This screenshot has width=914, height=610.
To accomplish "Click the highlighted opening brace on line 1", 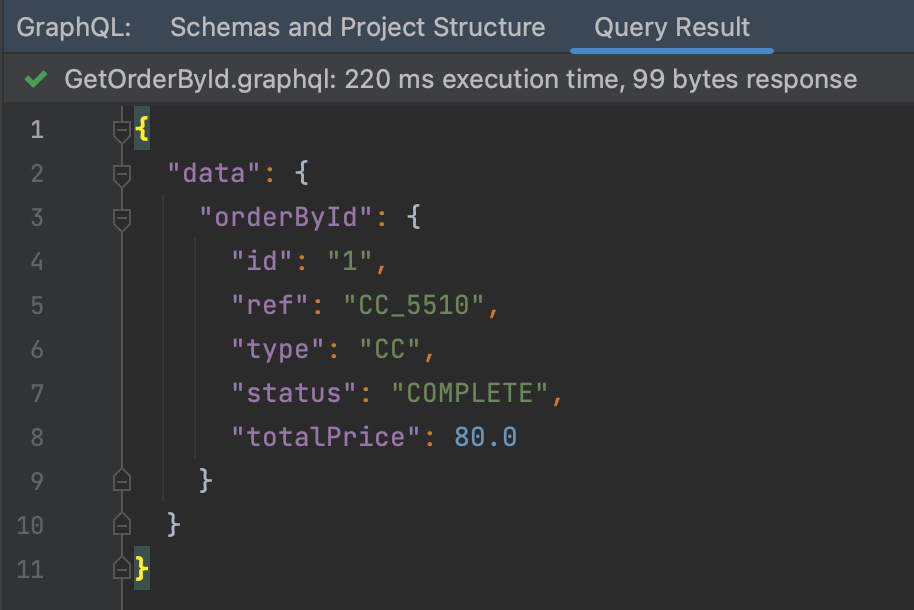I will click(142, 130).
